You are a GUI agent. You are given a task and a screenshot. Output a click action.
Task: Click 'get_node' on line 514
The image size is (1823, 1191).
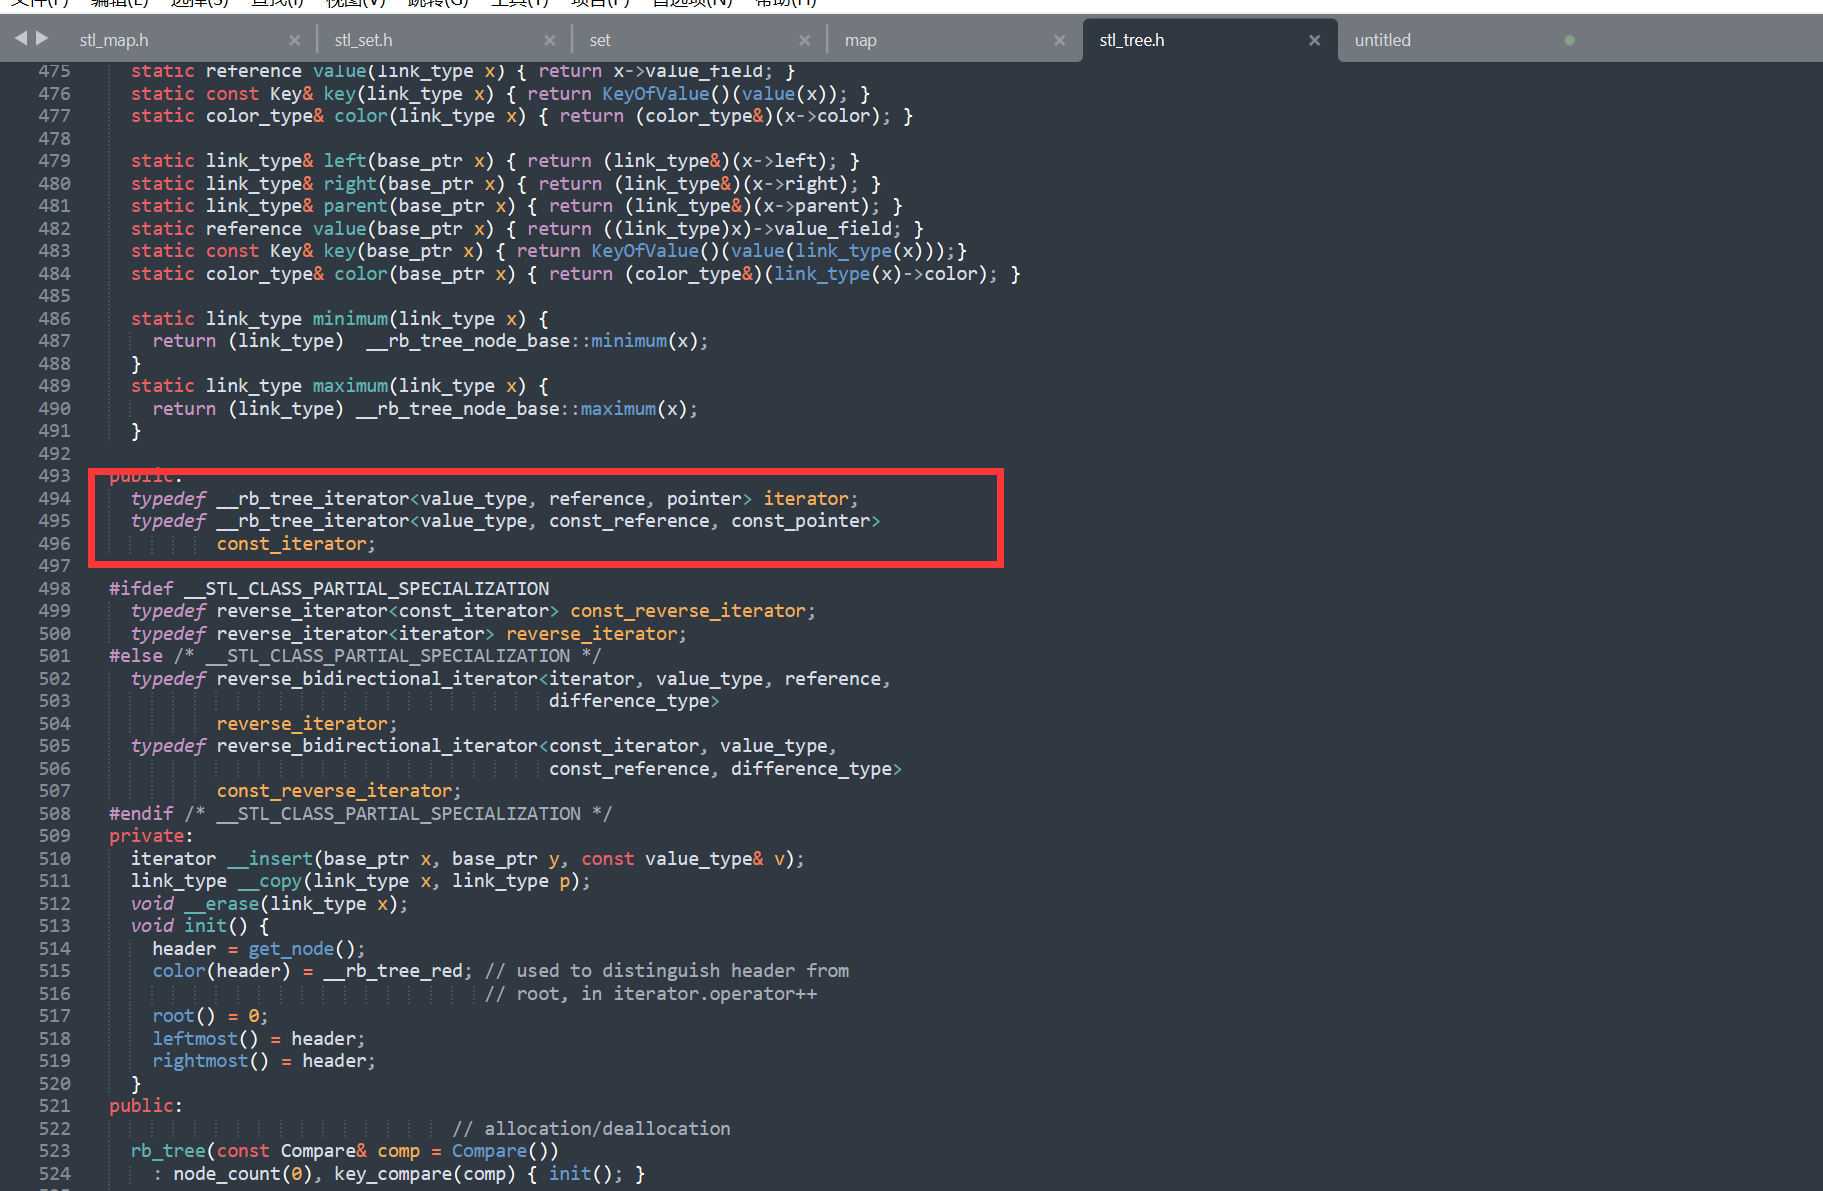291,949
